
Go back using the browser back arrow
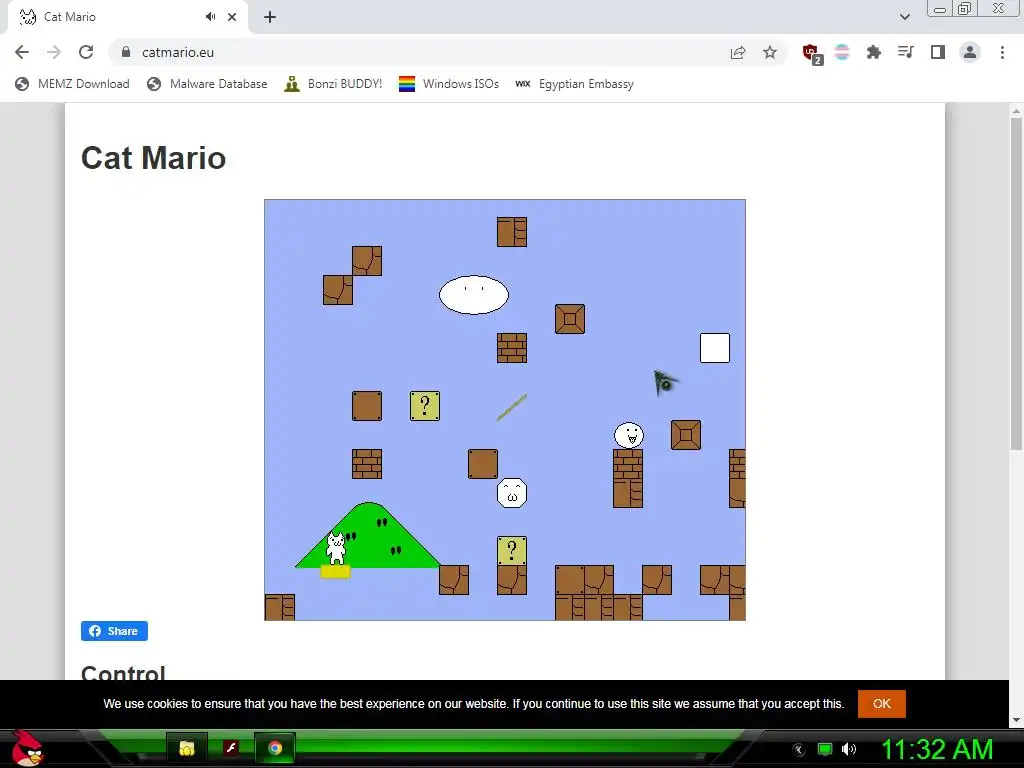click(22, 52)
